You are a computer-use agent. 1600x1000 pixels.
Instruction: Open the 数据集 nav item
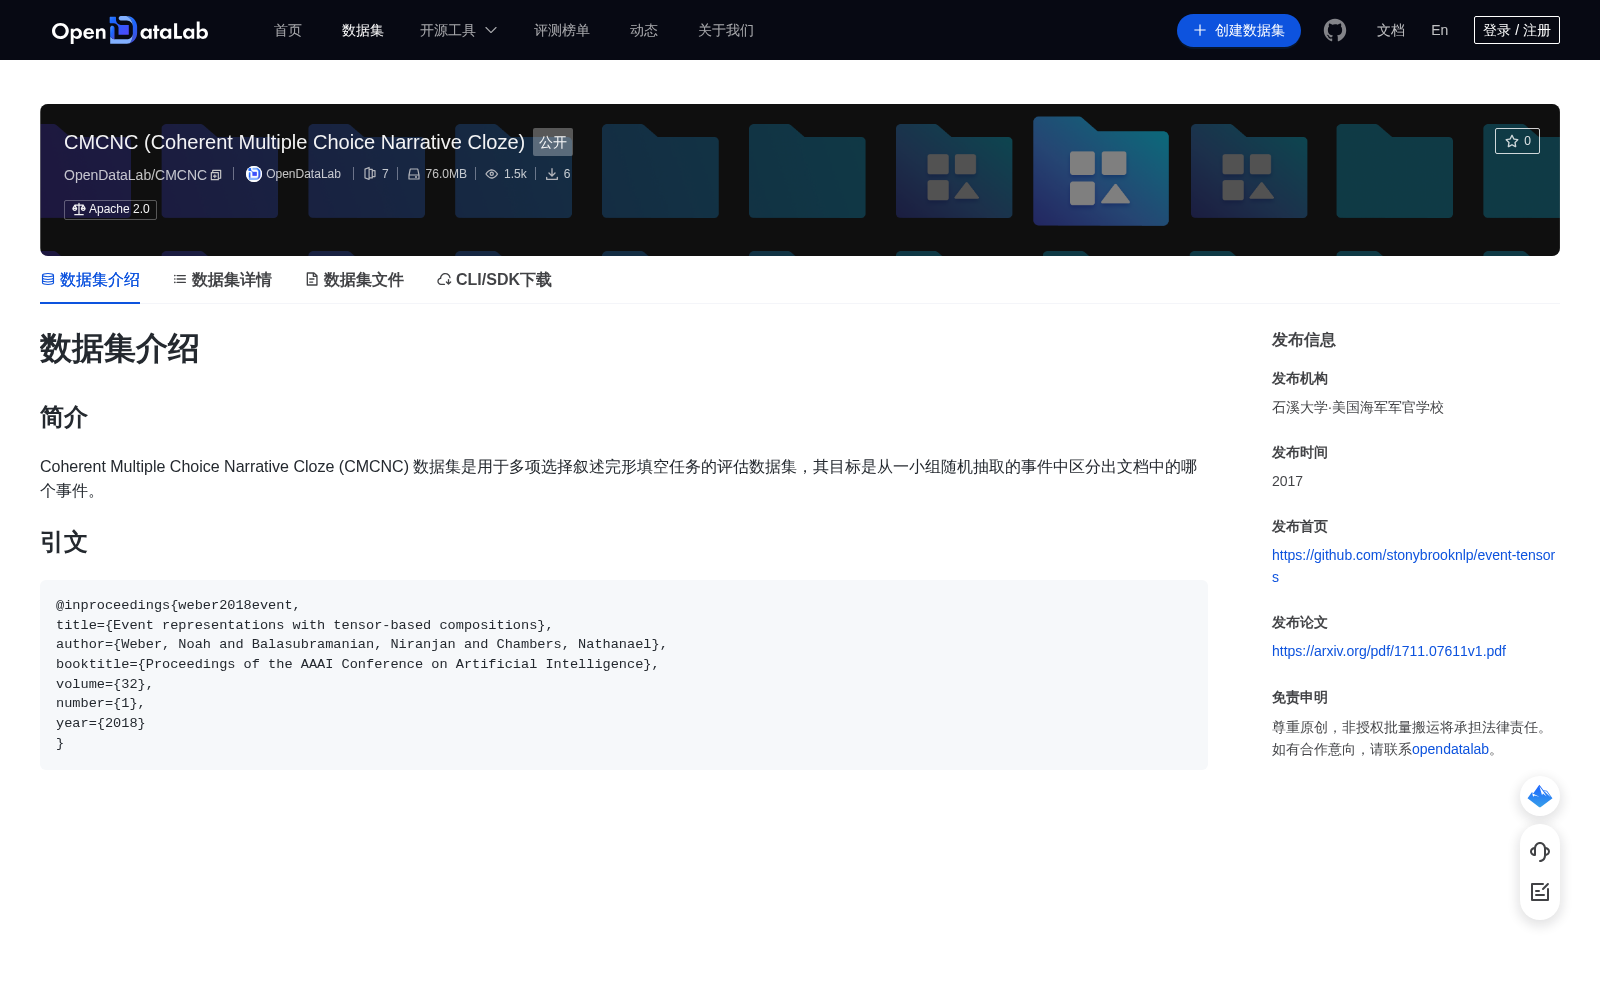pyautogui.click(x=363, y=30)
